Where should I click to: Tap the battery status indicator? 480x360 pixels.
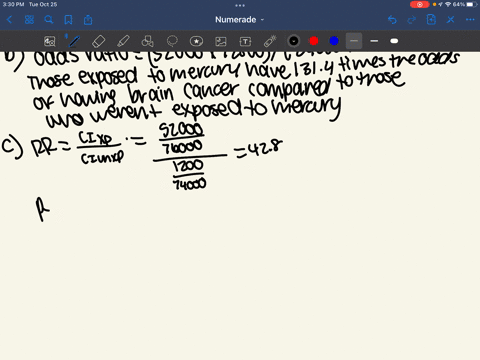click(472, 4)
